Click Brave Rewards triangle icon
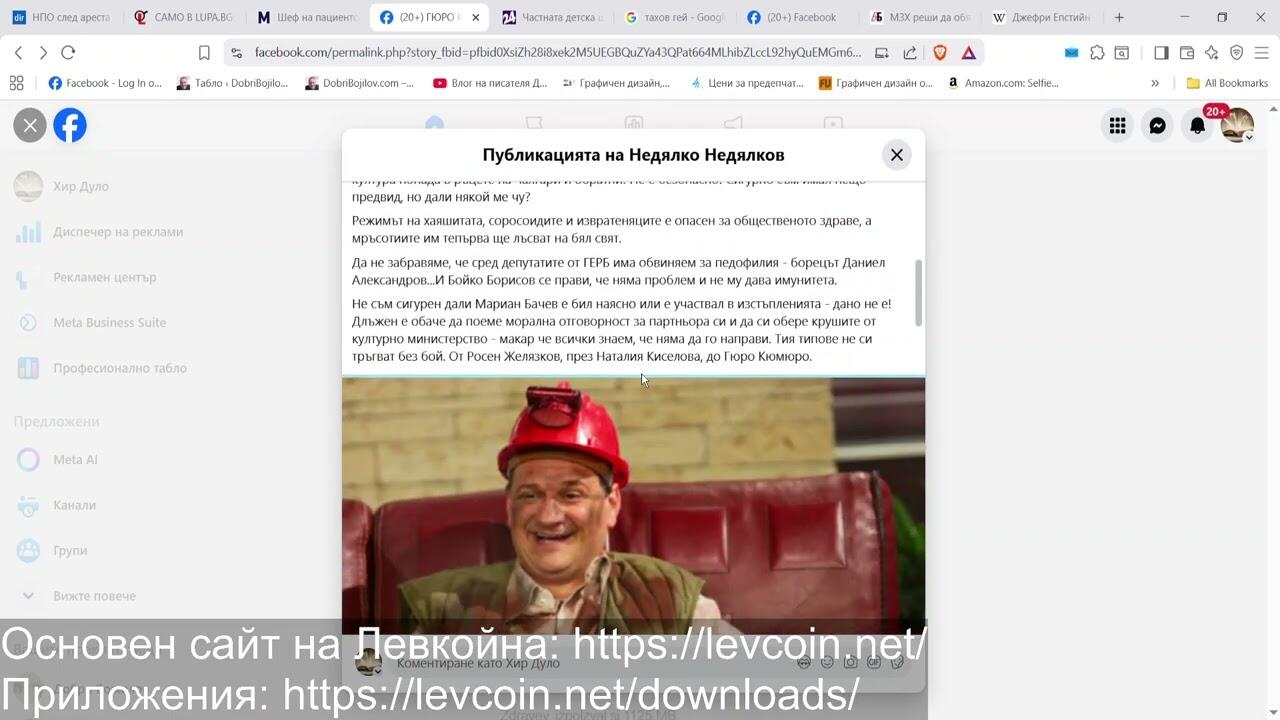This screenshot has width=1280, height=720. pos(968,53)
